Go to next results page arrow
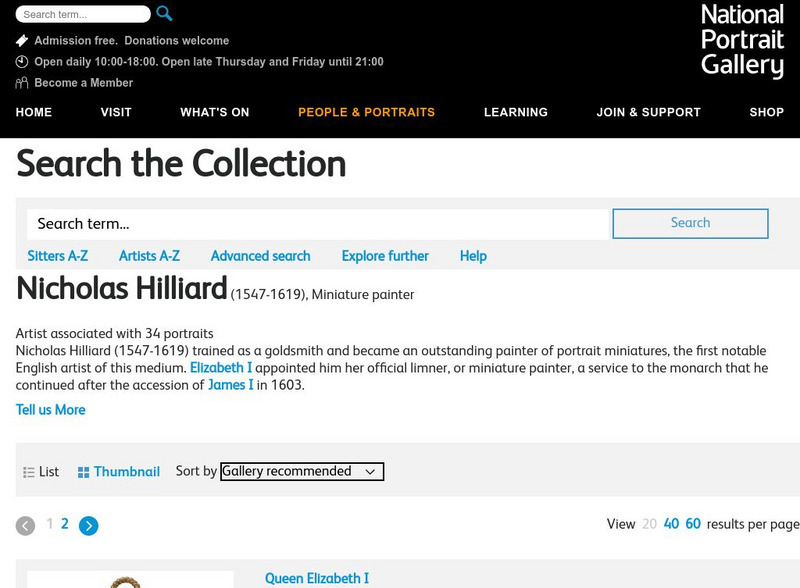Viewport: 800px width, 588px height. pyautogui.click(x=89, y=526)
